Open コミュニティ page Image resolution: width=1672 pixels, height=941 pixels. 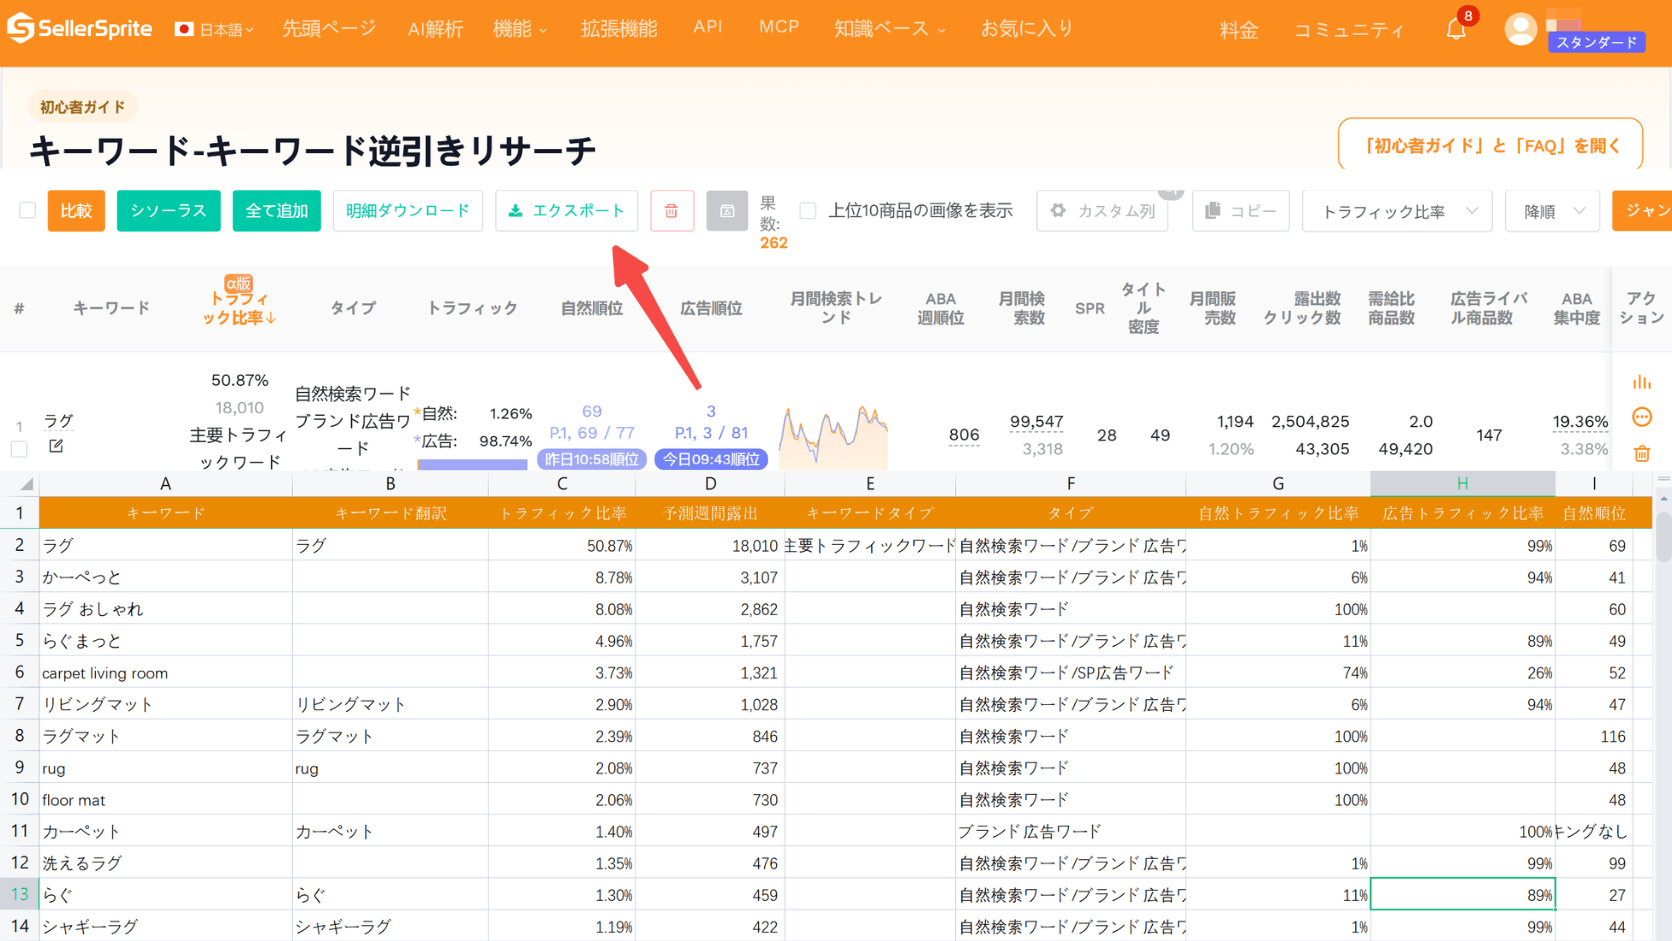tap(1349, 31)
